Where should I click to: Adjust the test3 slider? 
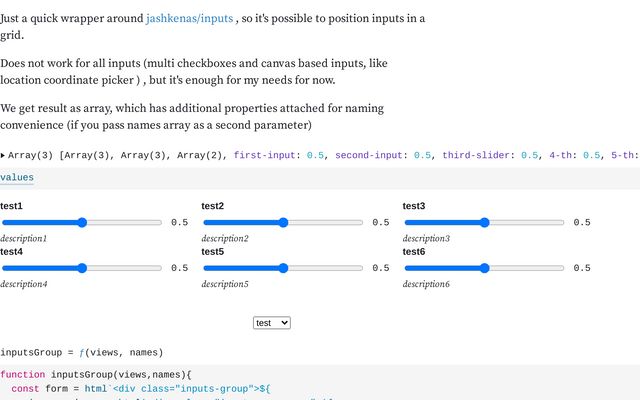484,222
